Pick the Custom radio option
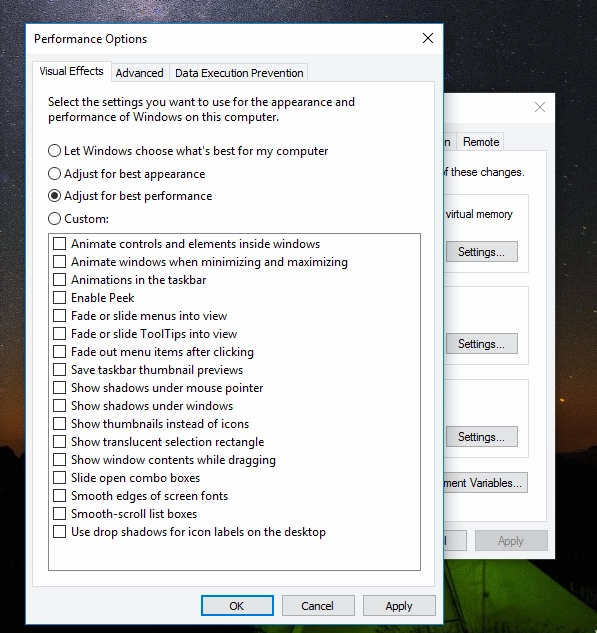The height and width of the screenshot is (633, 597). (x=54, y=219)
